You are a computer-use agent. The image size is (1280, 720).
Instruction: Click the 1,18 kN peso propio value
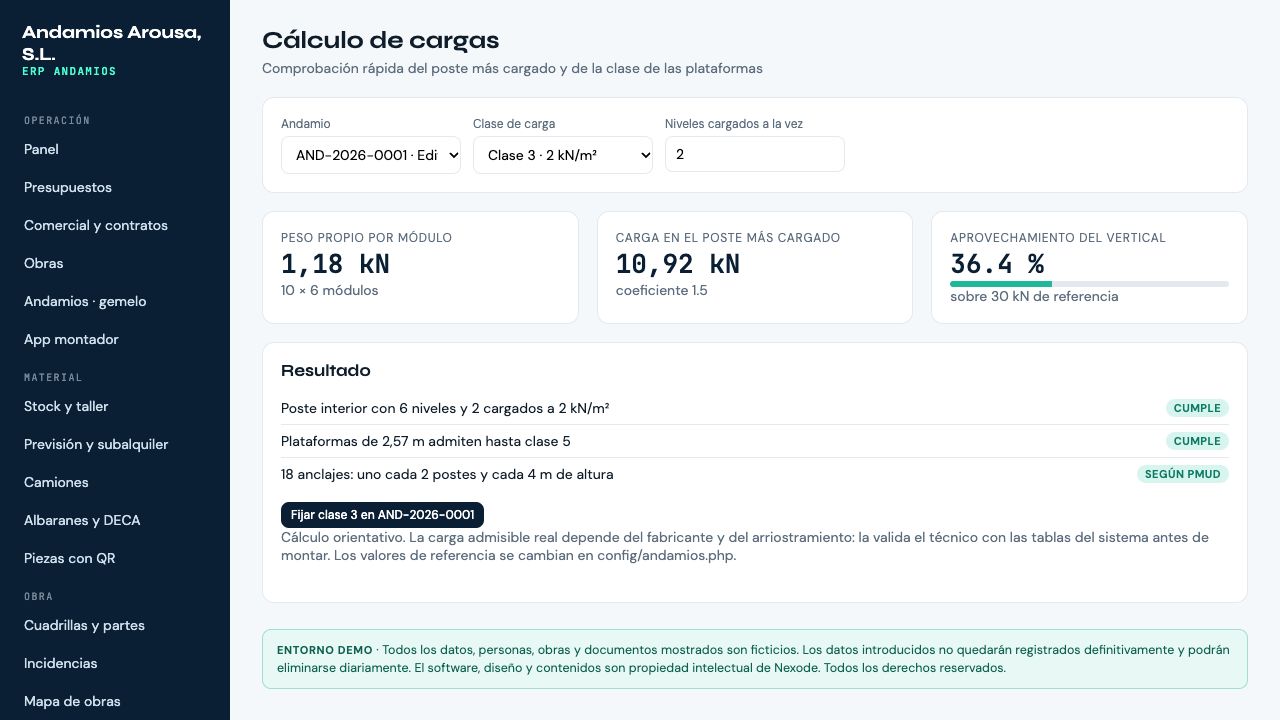point(335,264)
